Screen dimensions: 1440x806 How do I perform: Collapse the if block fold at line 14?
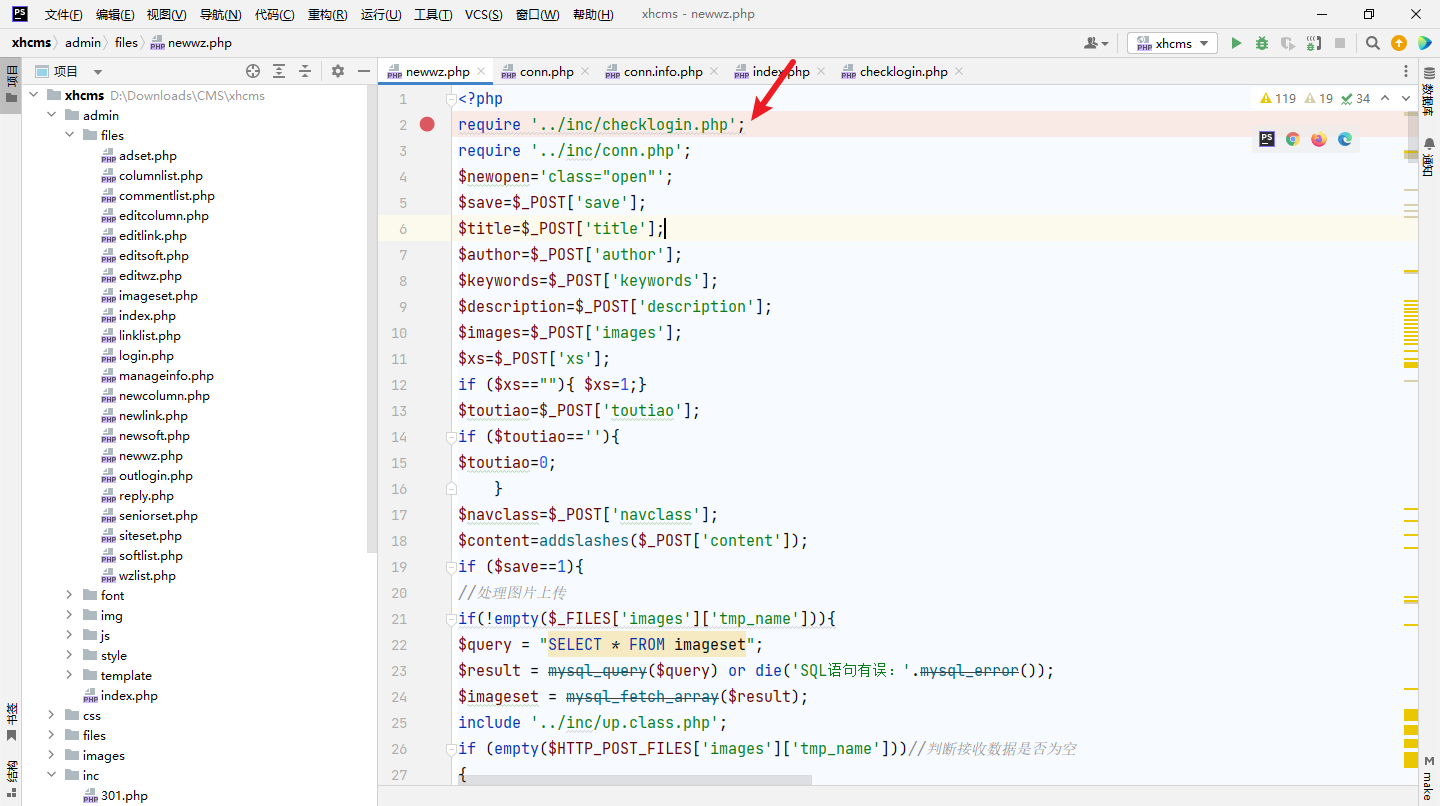[x=451, y=437]
